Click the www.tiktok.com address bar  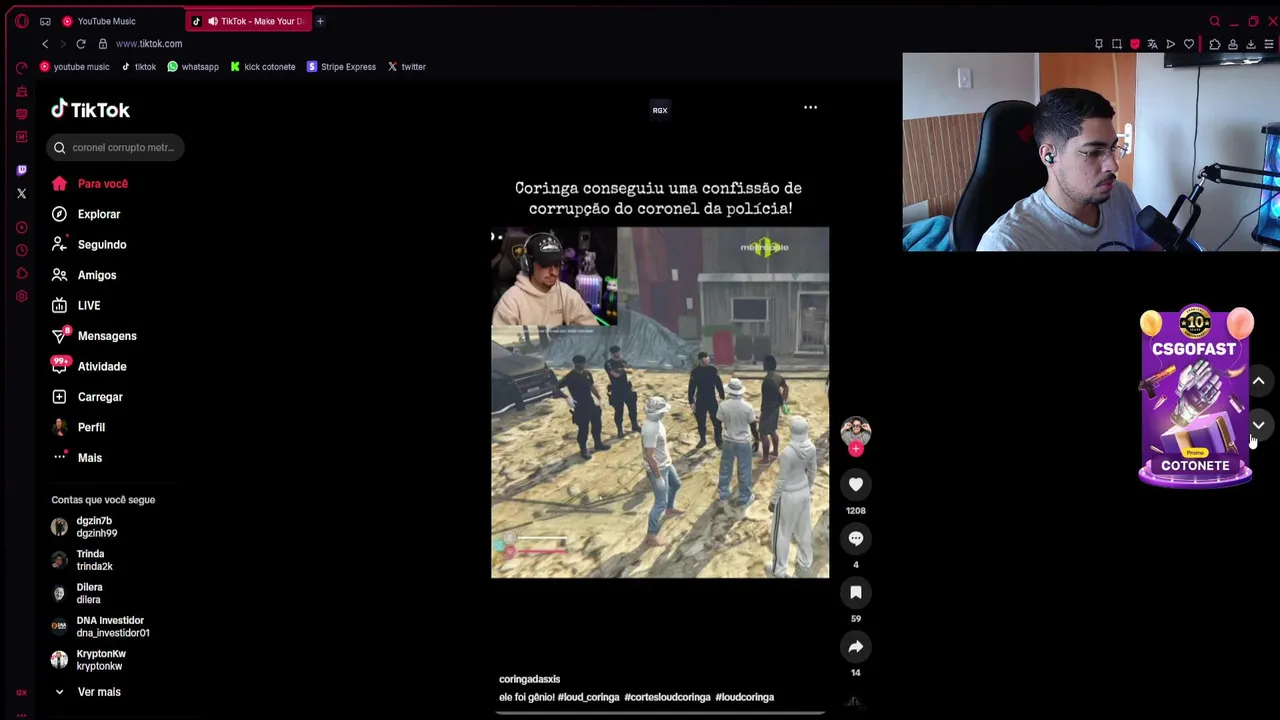pos(149,44)
